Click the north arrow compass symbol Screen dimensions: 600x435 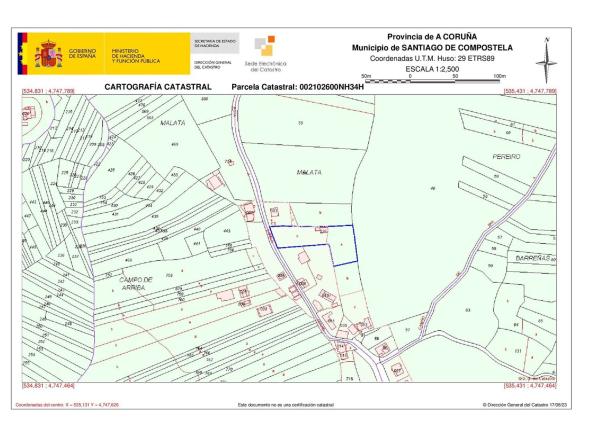pos(546,61)
